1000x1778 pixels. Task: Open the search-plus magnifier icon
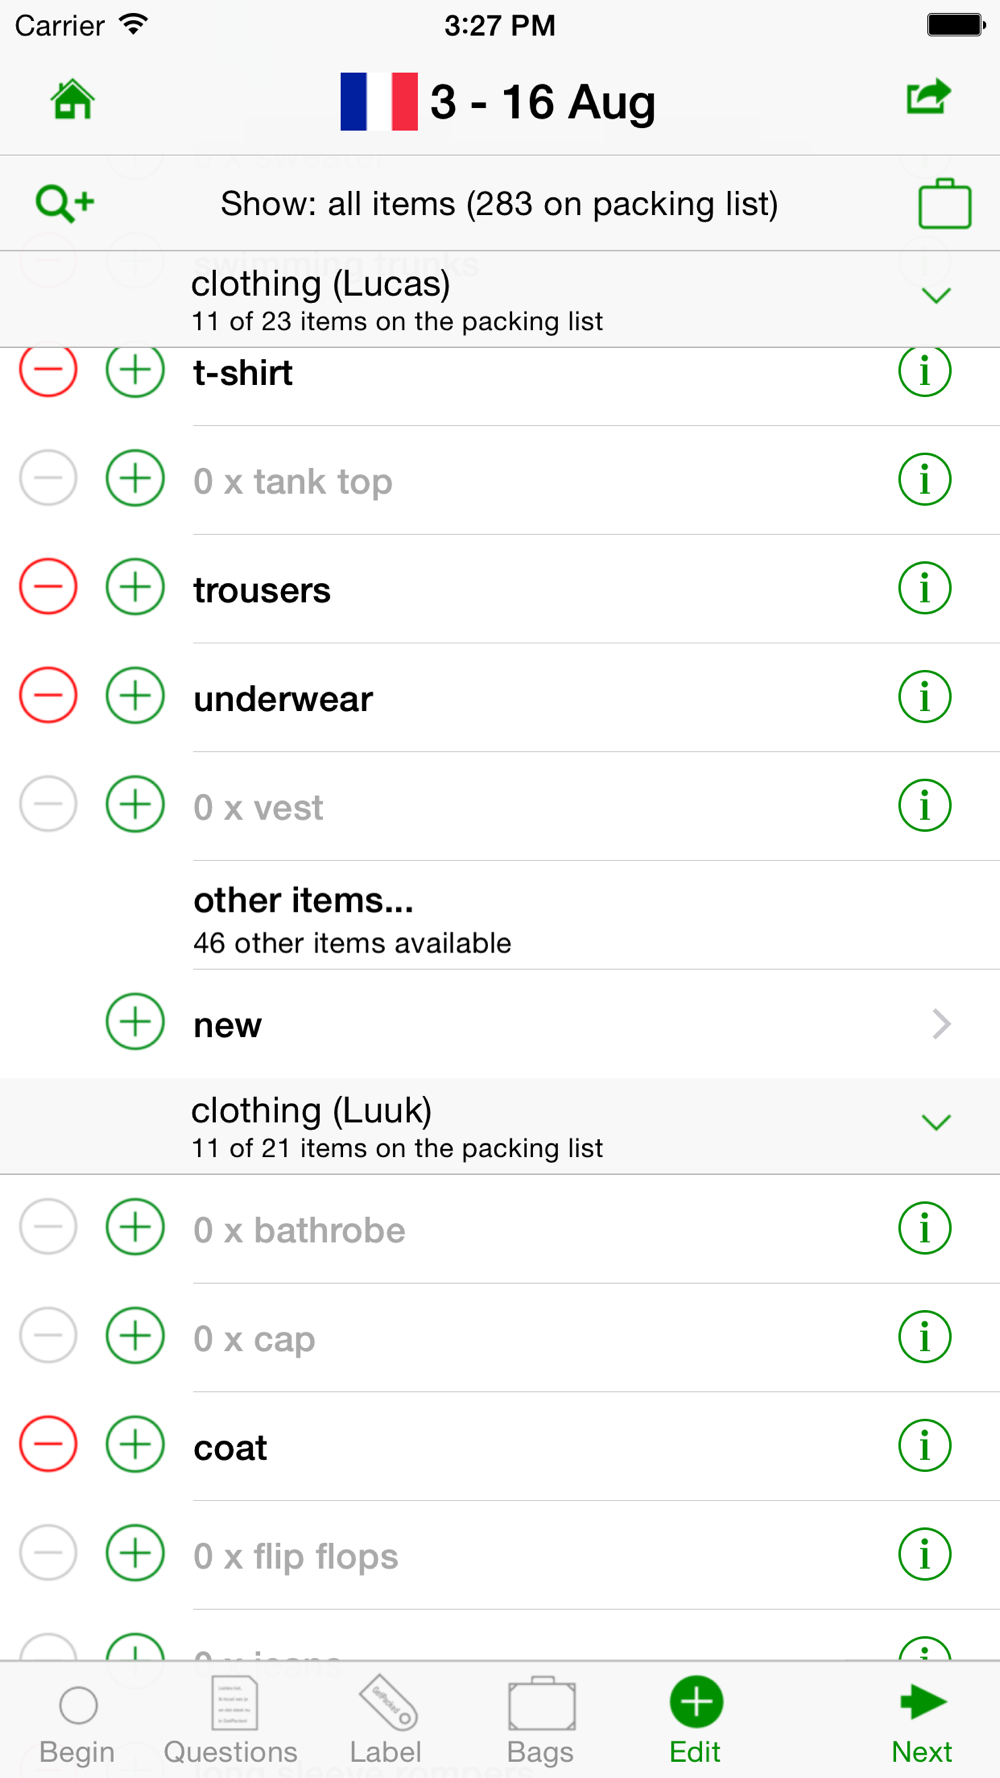[64, 203]
